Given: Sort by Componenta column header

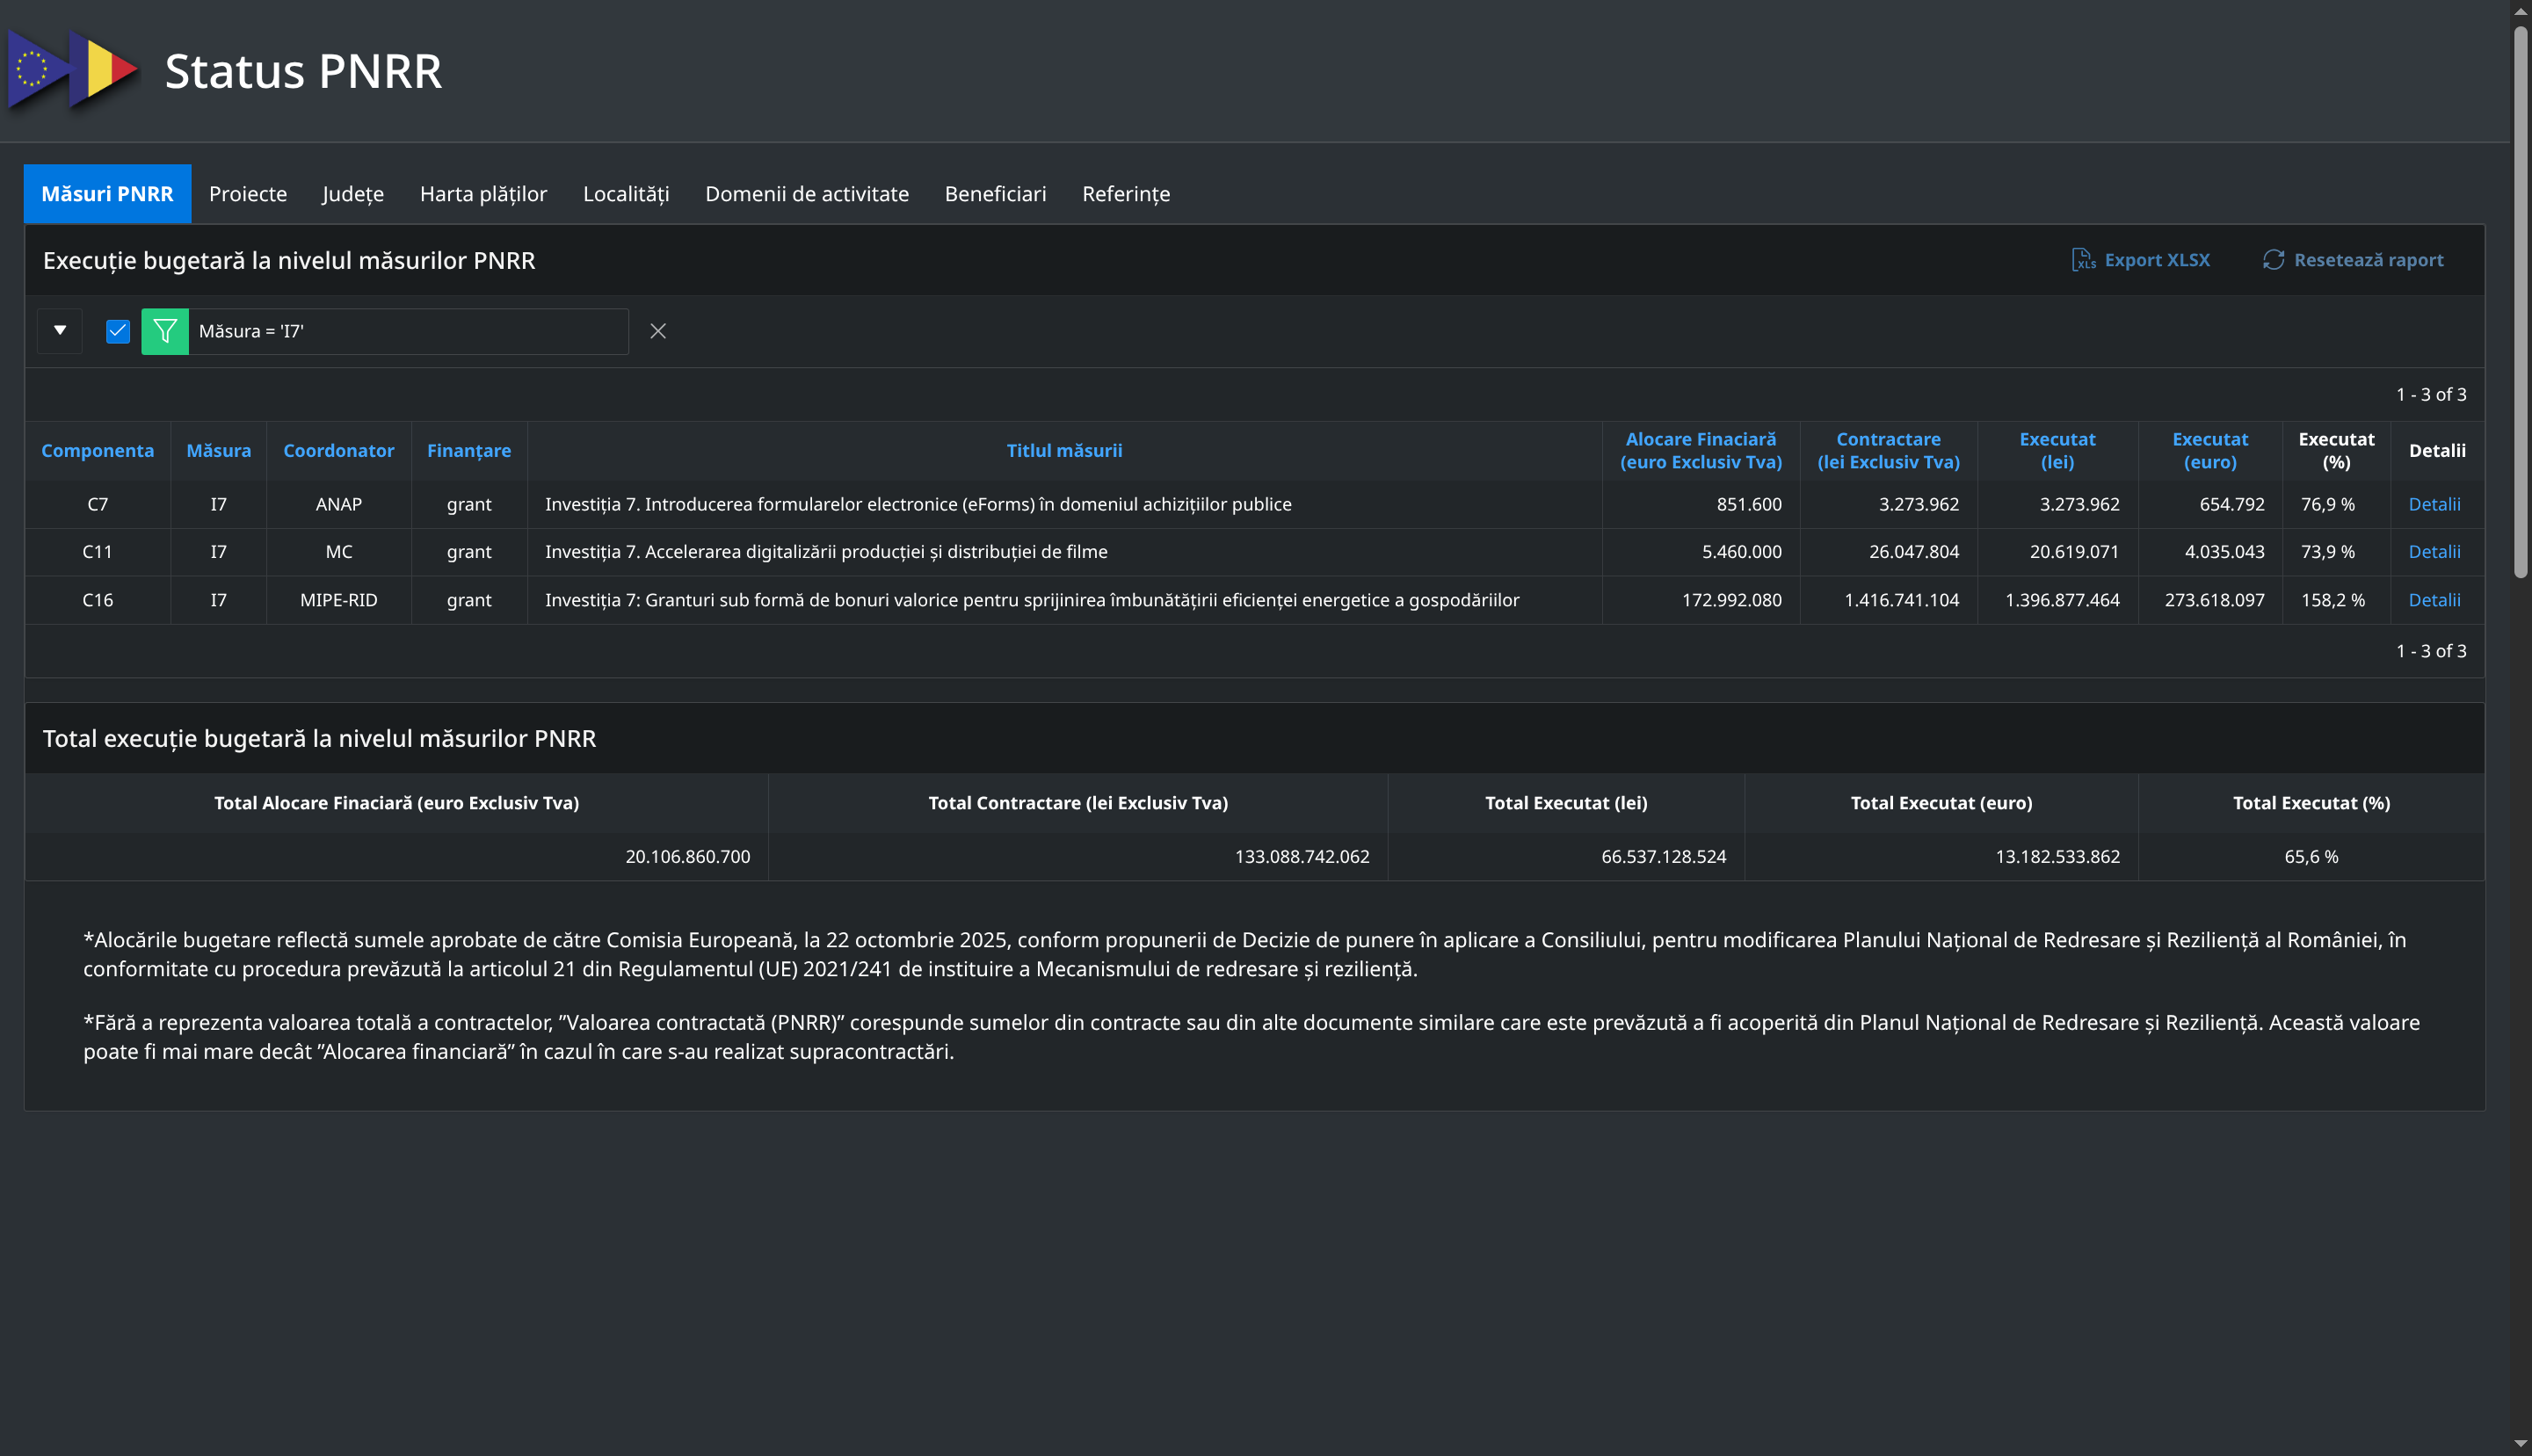Looking at the screenshot, I should 97,451.
